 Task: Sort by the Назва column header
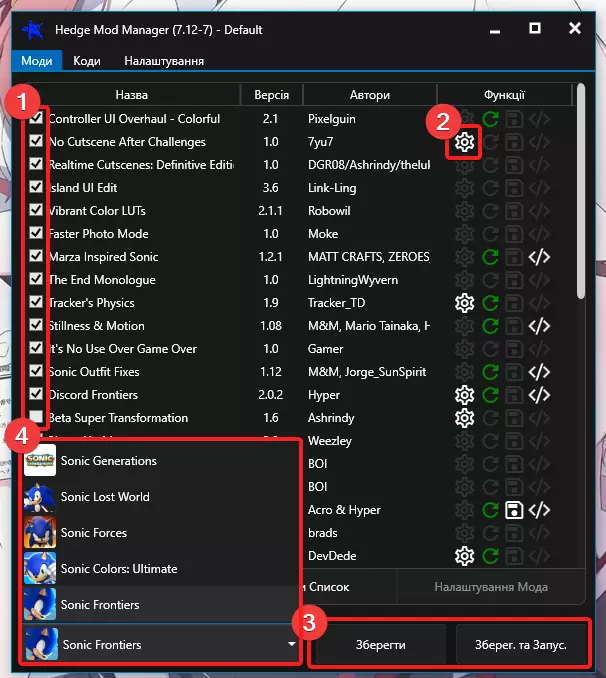[131, 95]
